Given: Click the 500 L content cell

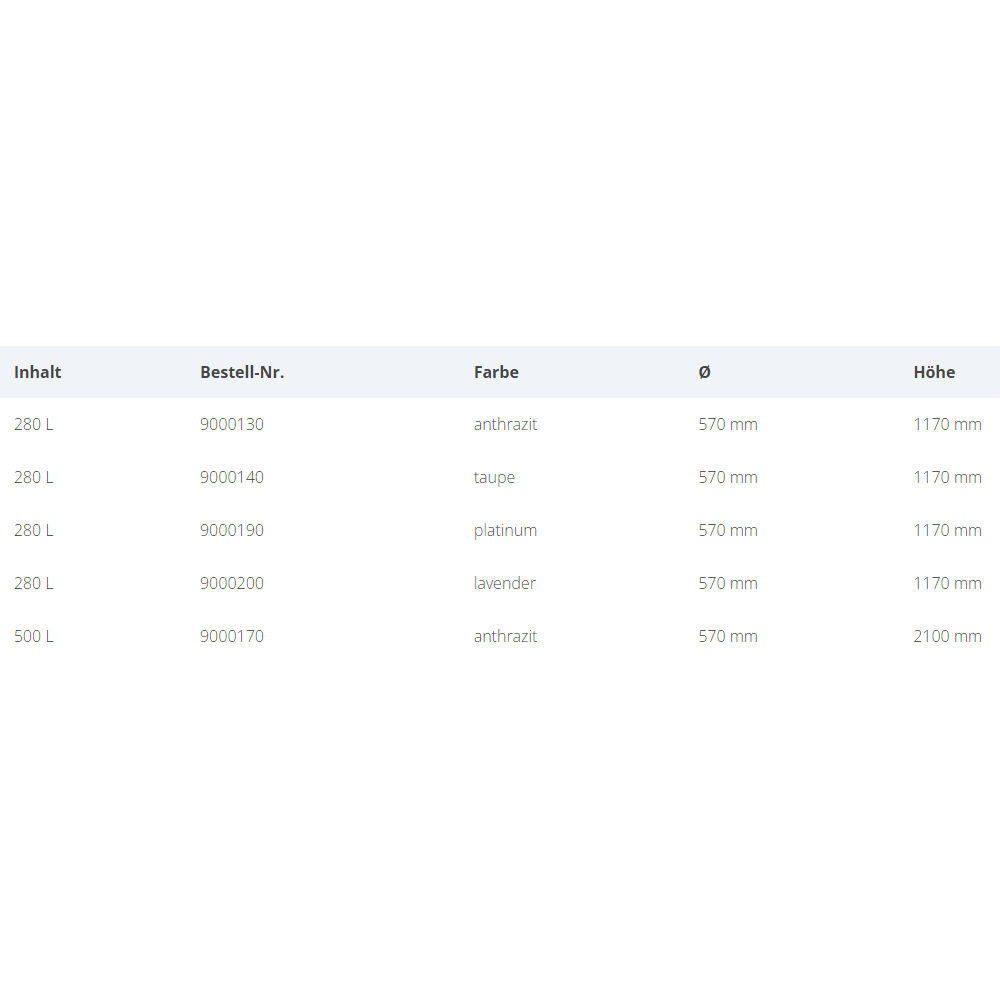Looking at the screenshot, I should (34, 636).
